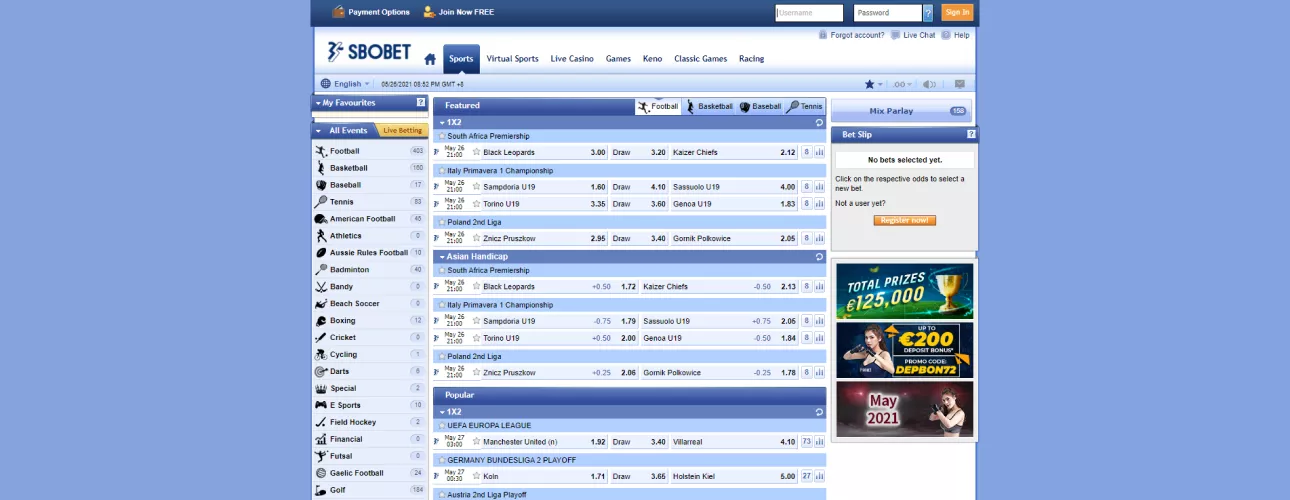Refresh the Asian Handicap section

point(819,257)
